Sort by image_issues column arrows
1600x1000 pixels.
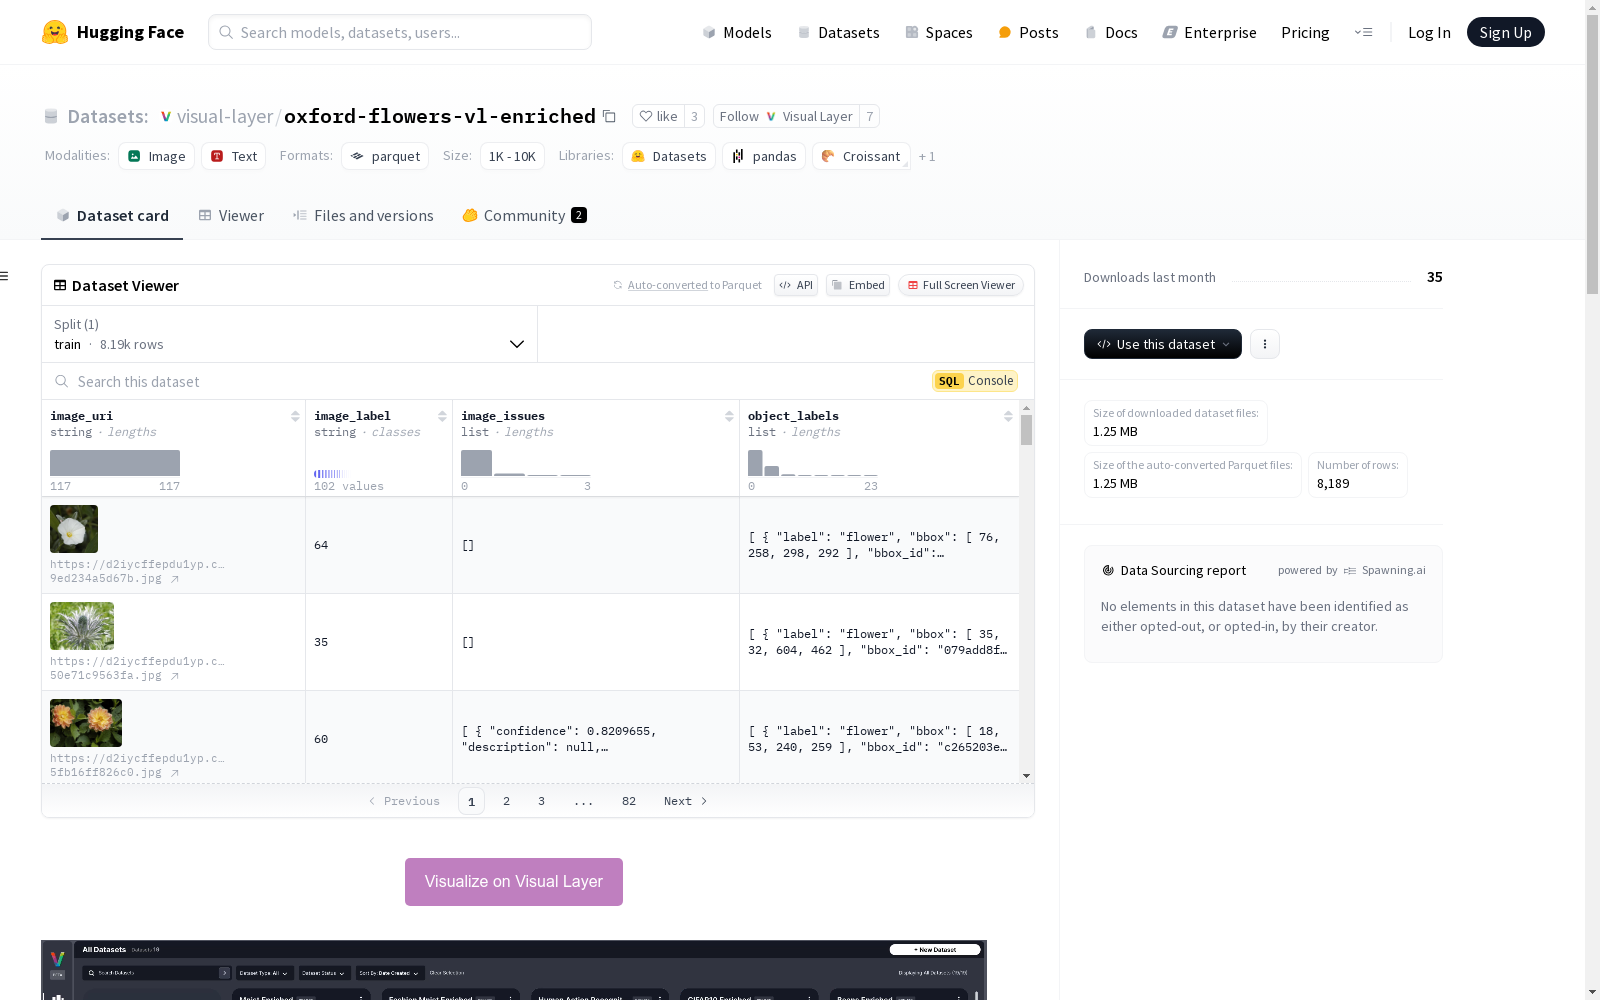coord(729,416)
